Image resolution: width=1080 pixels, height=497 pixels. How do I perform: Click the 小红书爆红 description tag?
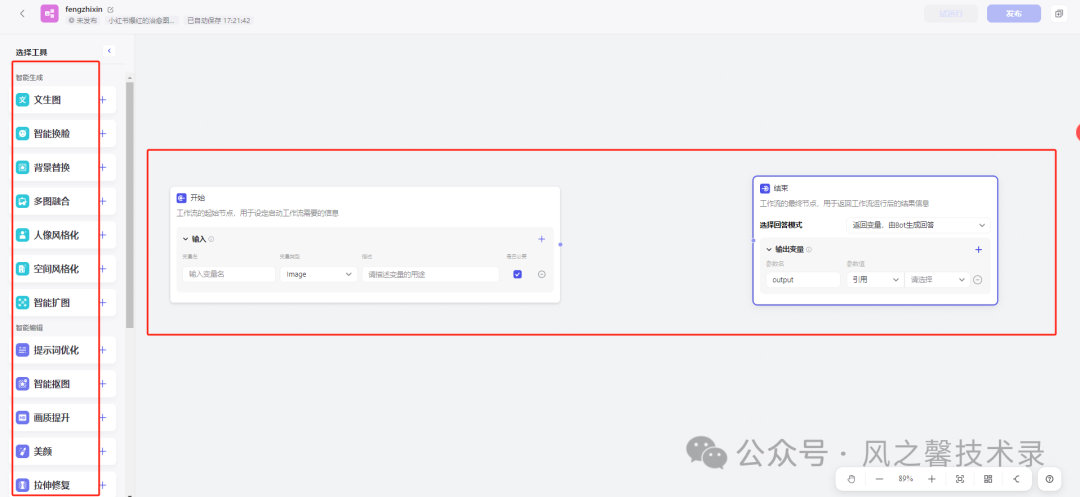[143, 21]
